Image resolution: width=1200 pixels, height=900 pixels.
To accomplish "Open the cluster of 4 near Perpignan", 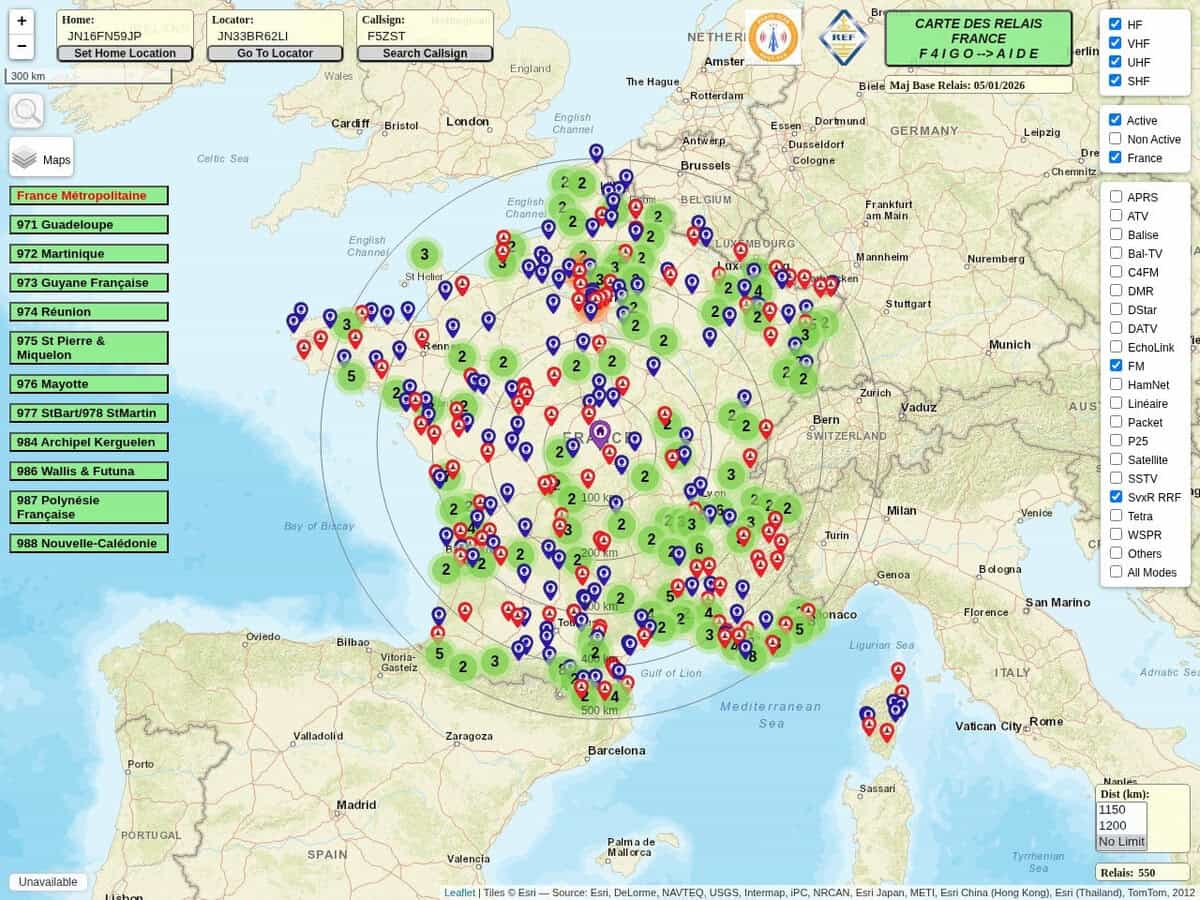I will [614, 697].
